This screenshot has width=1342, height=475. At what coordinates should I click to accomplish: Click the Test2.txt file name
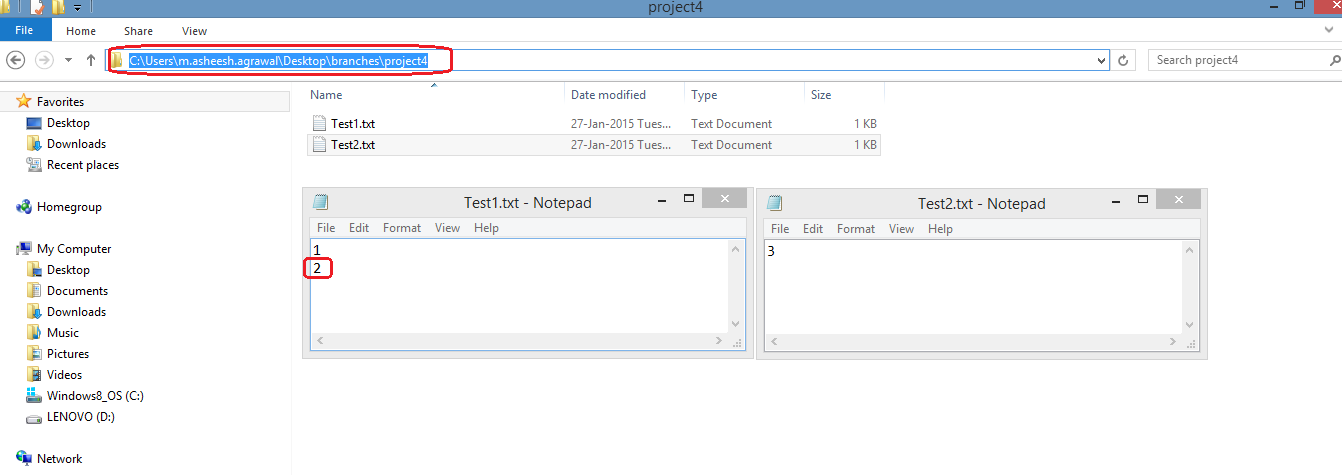tap(353, 145)
